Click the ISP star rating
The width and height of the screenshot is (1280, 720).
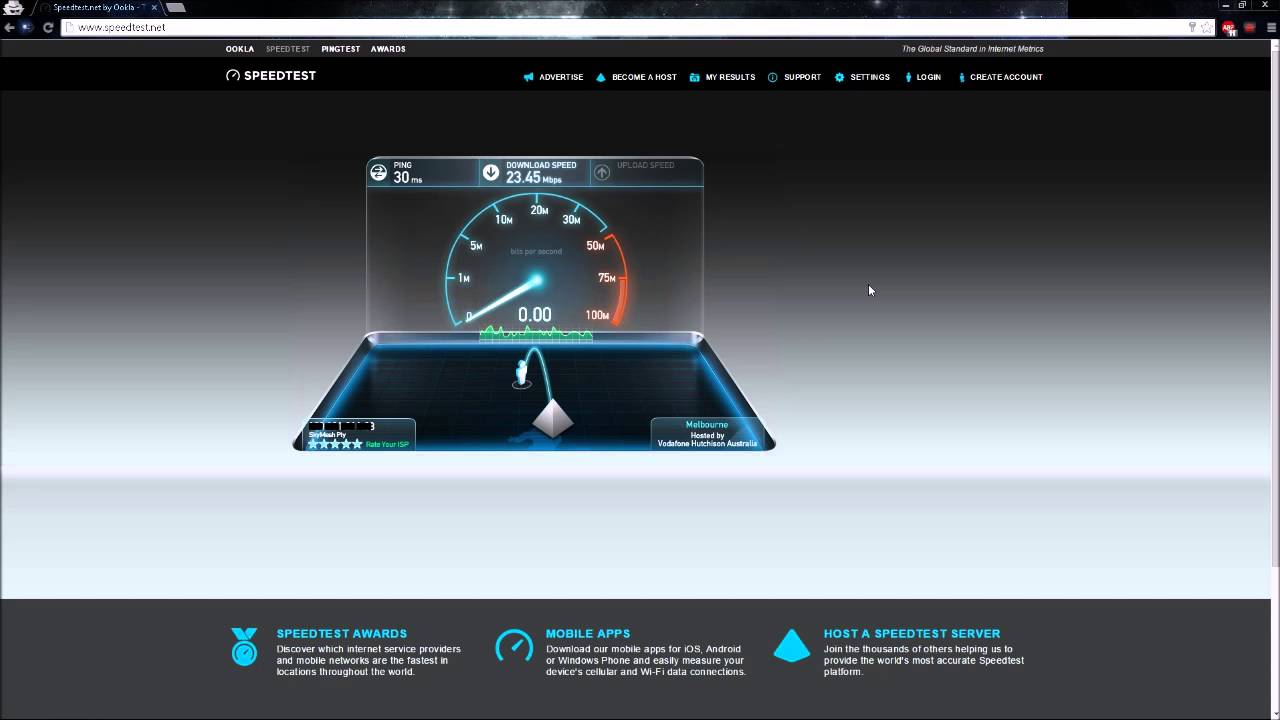click(335, 444)
